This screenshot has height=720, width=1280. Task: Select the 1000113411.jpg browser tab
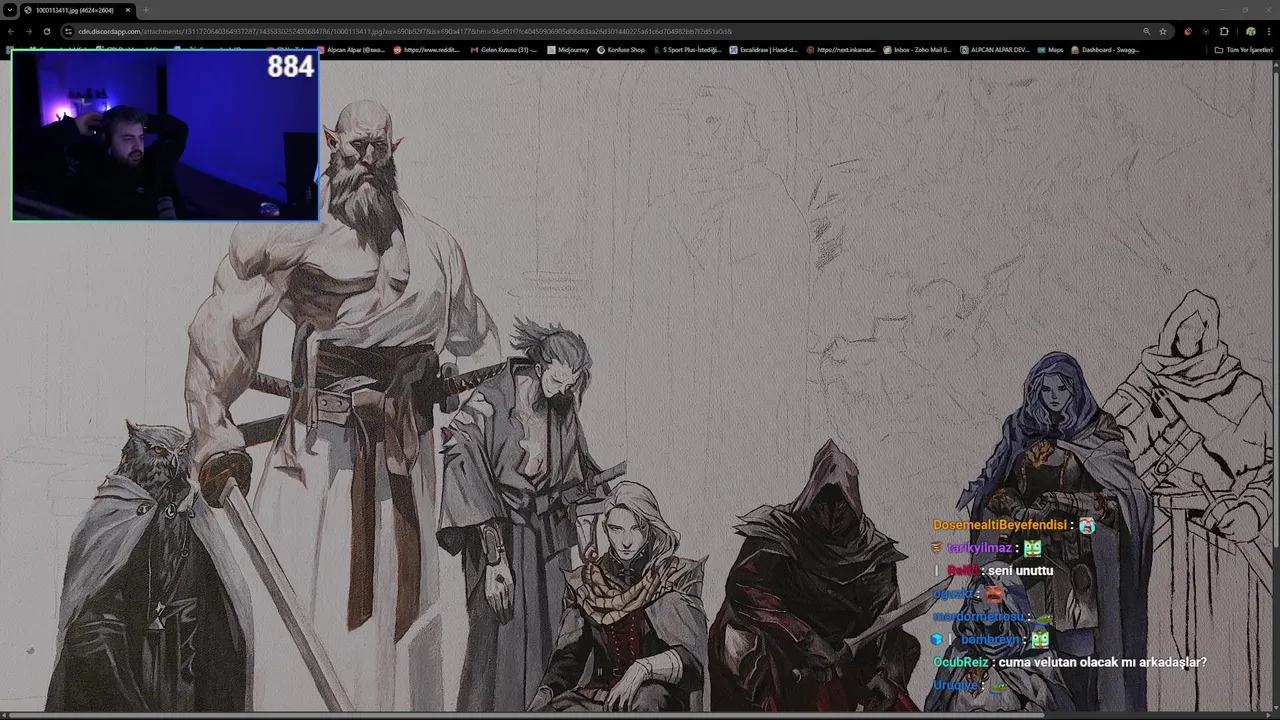pos(78,10)
